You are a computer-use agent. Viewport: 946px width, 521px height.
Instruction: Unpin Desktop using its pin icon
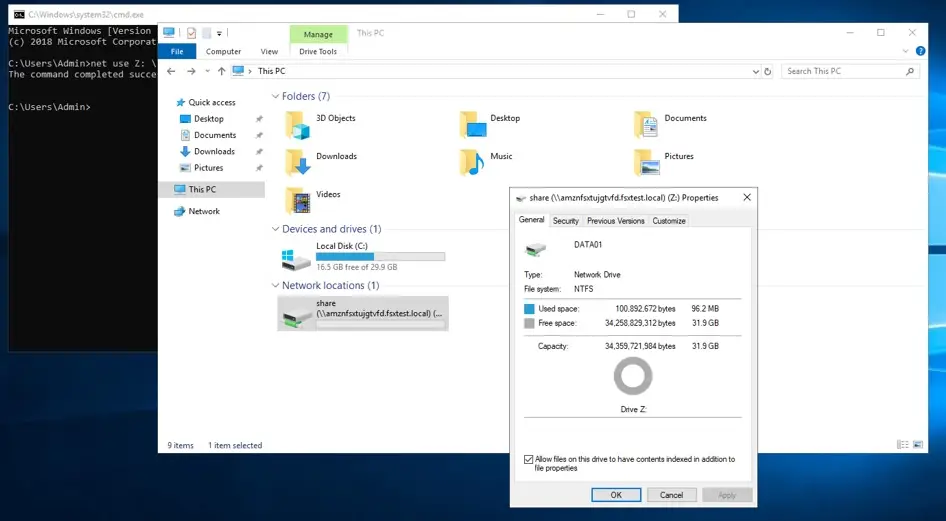click(259, 119)
